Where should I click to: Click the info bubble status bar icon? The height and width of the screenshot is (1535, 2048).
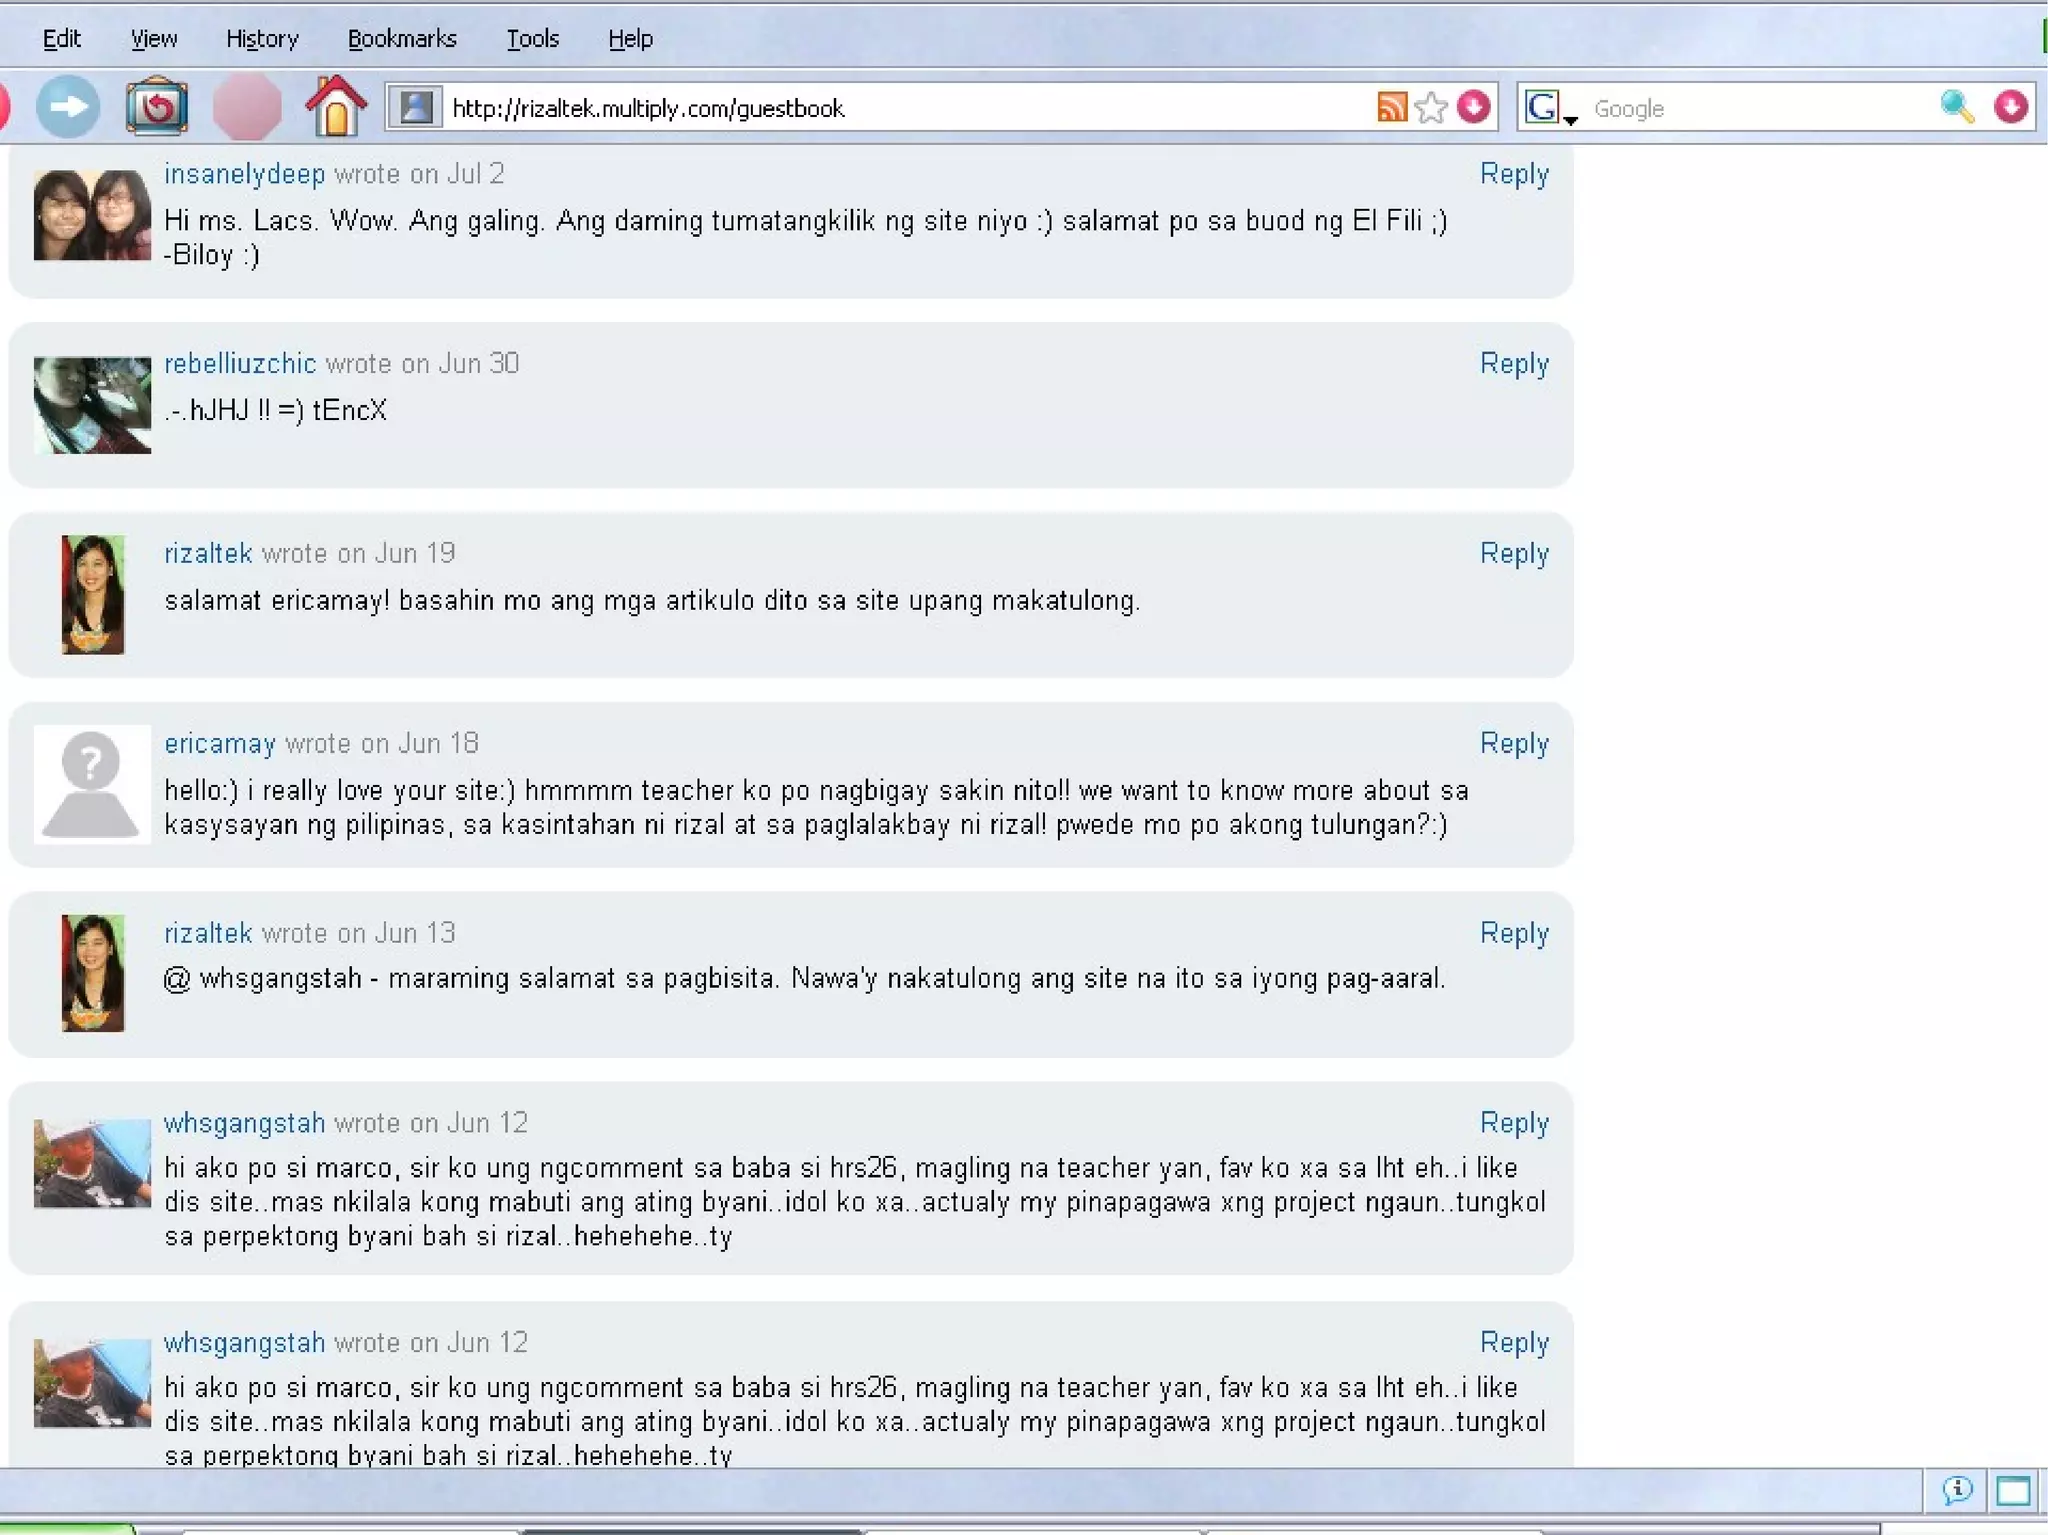click(x=1957, y=1491)
